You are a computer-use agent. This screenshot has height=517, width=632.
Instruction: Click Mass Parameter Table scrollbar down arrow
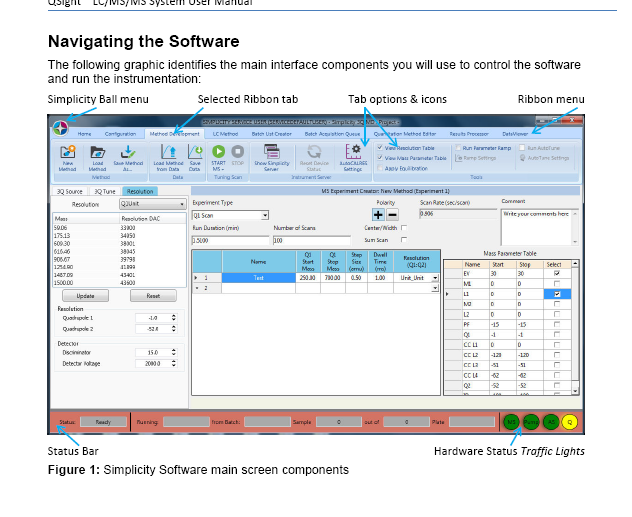(x=575, y=391)
